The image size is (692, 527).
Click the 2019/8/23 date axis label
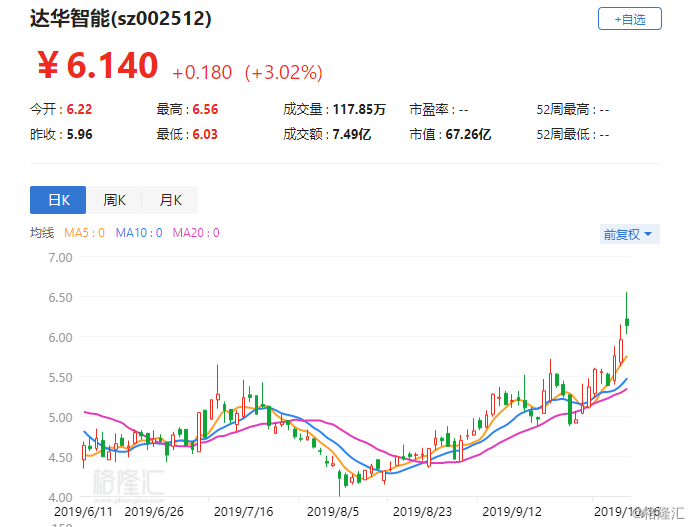(422, 512)
